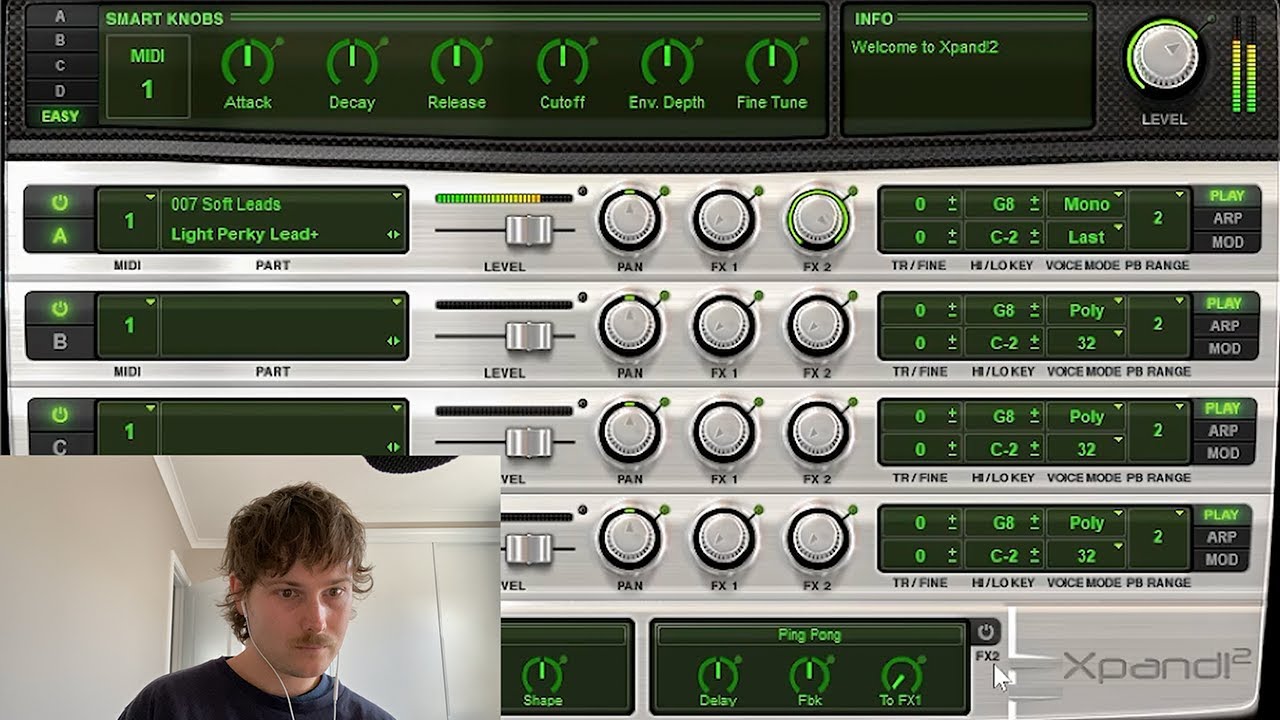This screenshot has width=1280, height=720.
Task: Click the Shape knob
Action: point(542,673)
